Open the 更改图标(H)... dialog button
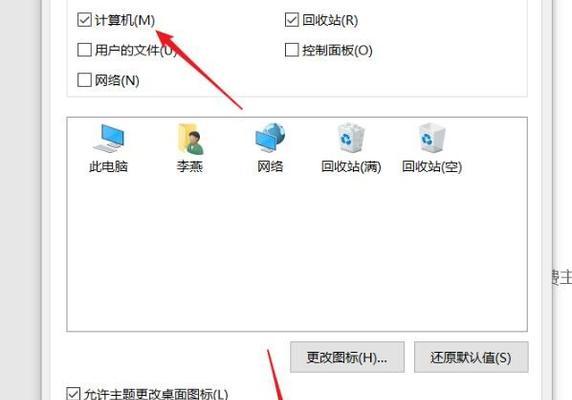This screenshot has width=572, height=400. (347, 357)
